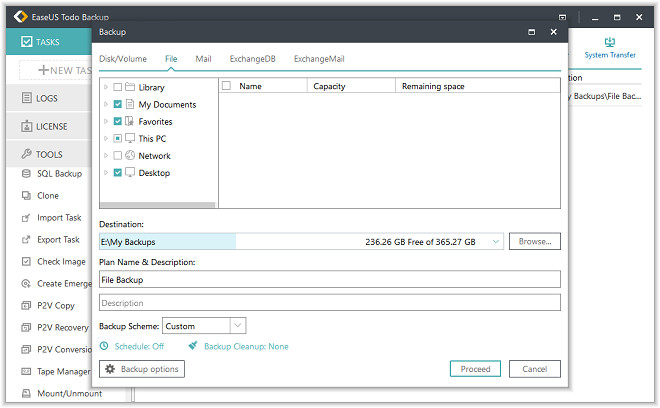Screen dimensions: 660x408
Task: Switch to the Mail tab
Action: (203, 59)
